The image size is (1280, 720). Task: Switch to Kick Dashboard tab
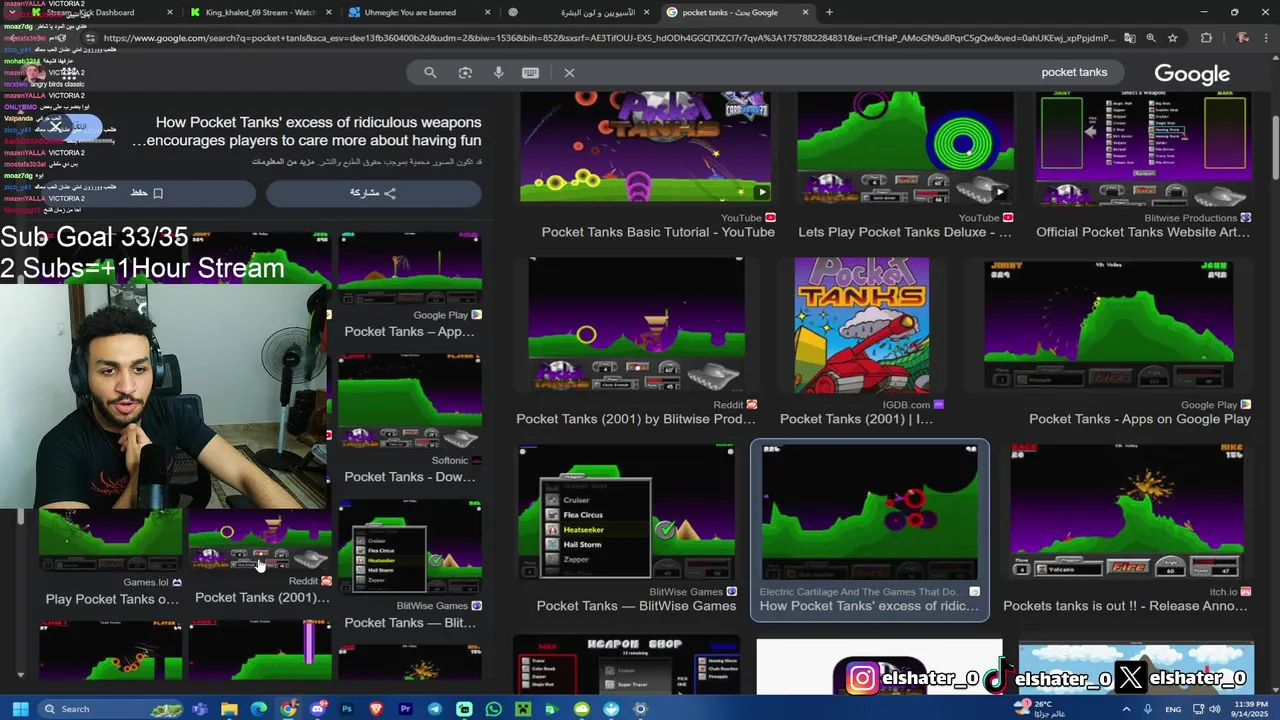100,12
